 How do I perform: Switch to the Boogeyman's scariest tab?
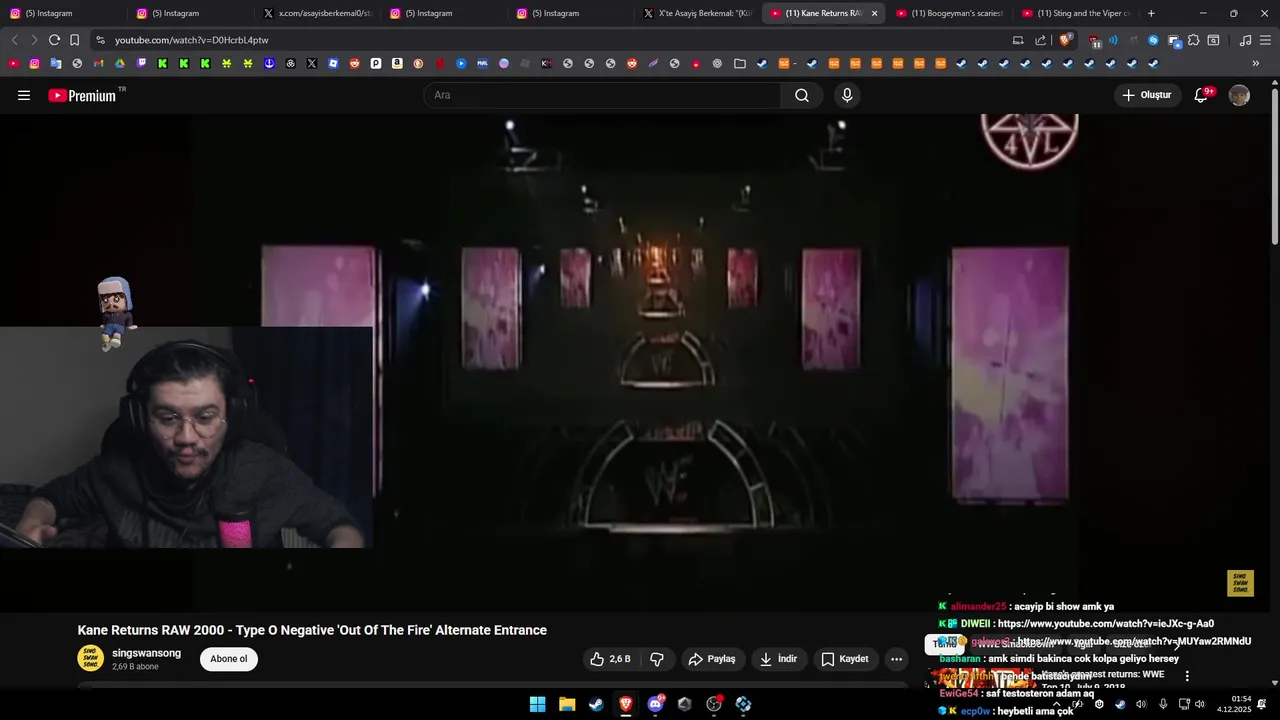[950, 13]
